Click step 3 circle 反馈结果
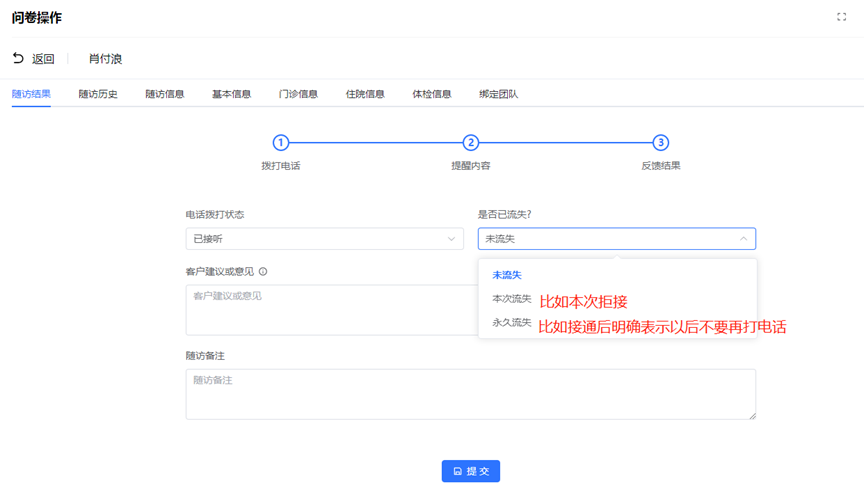The height and width of the screenshot is (486, 864). (x=661, y=143)
